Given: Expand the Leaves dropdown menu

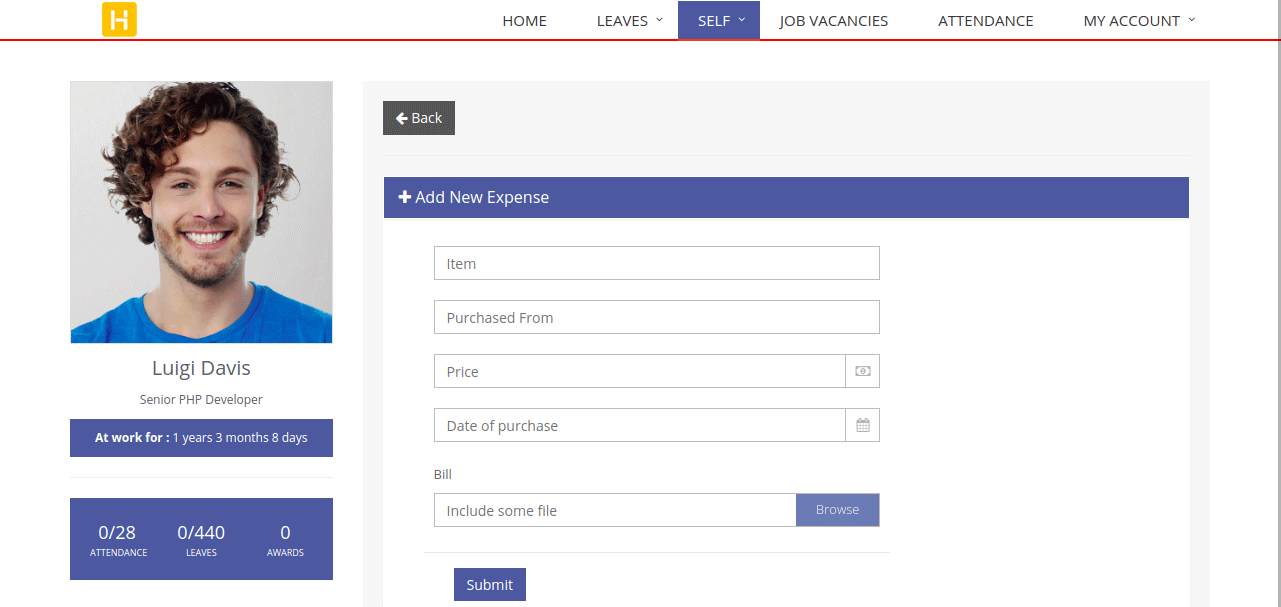Looking at the screenshot, I should (630, 20).
